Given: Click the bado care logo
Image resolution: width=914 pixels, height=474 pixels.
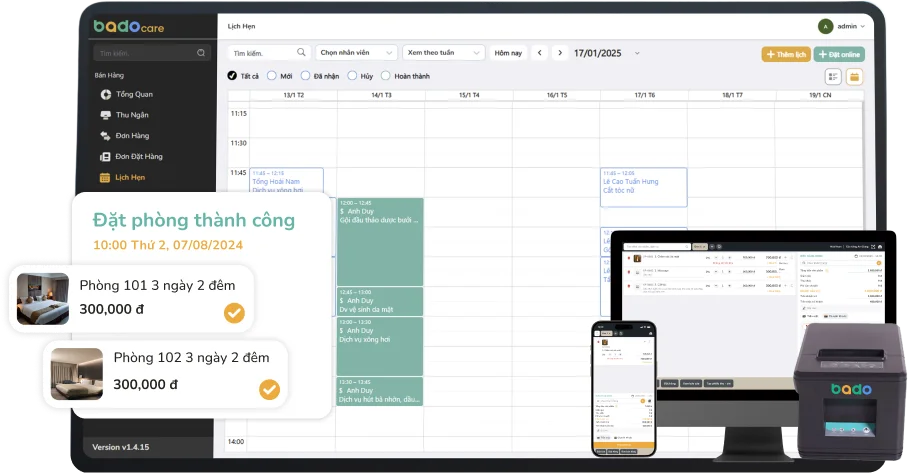Looking at the screenshot, I should [129, 26].
